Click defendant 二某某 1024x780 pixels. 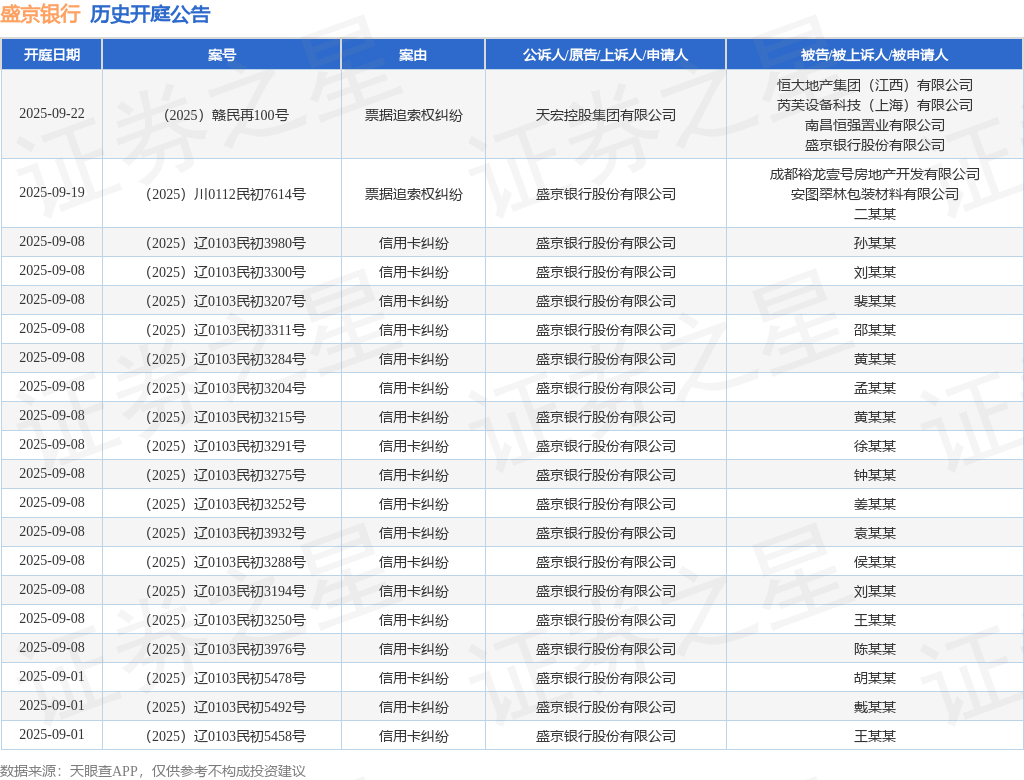874,214
